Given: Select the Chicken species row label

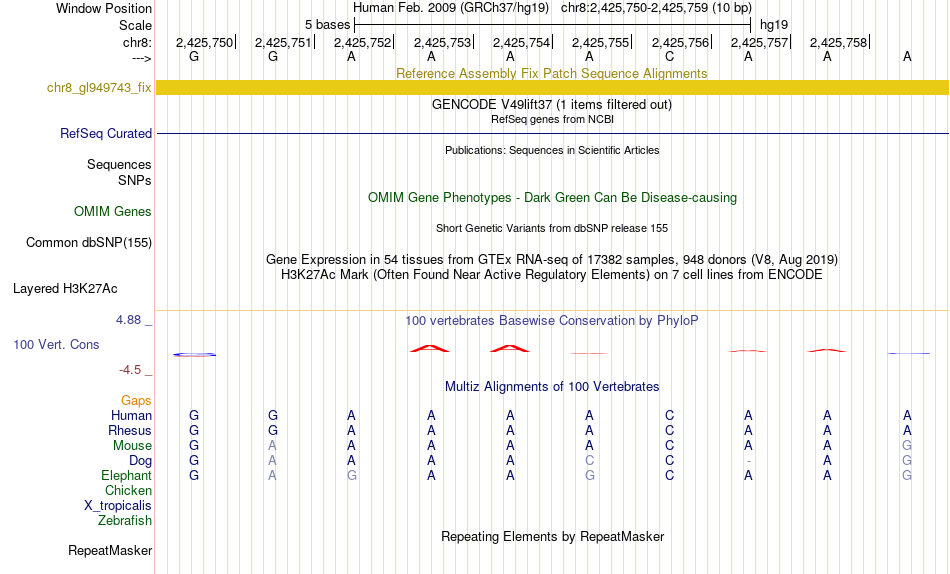Looking at the screenshot, I should point(128,490).
